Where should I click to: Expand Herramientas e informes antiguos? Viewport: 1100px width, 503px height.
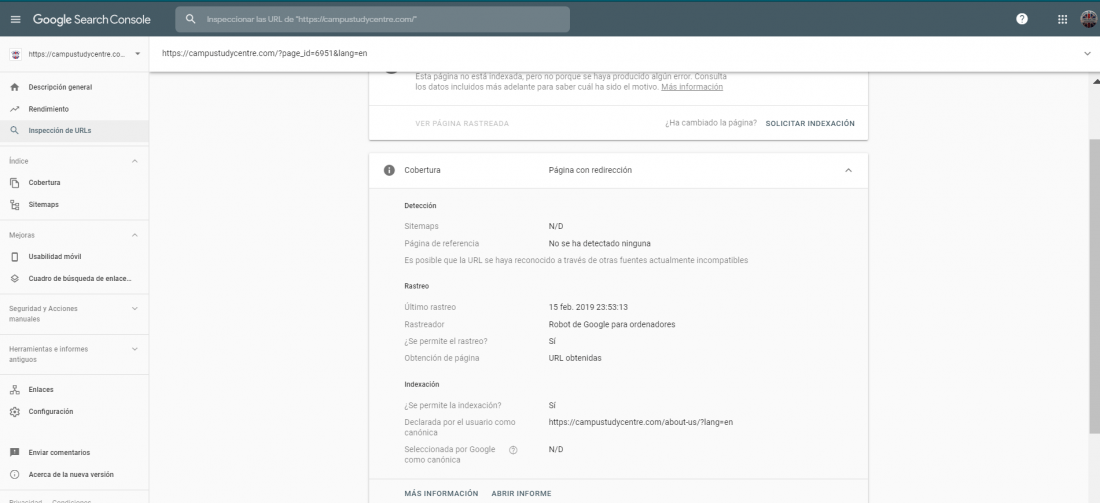(x=135, y=349)
